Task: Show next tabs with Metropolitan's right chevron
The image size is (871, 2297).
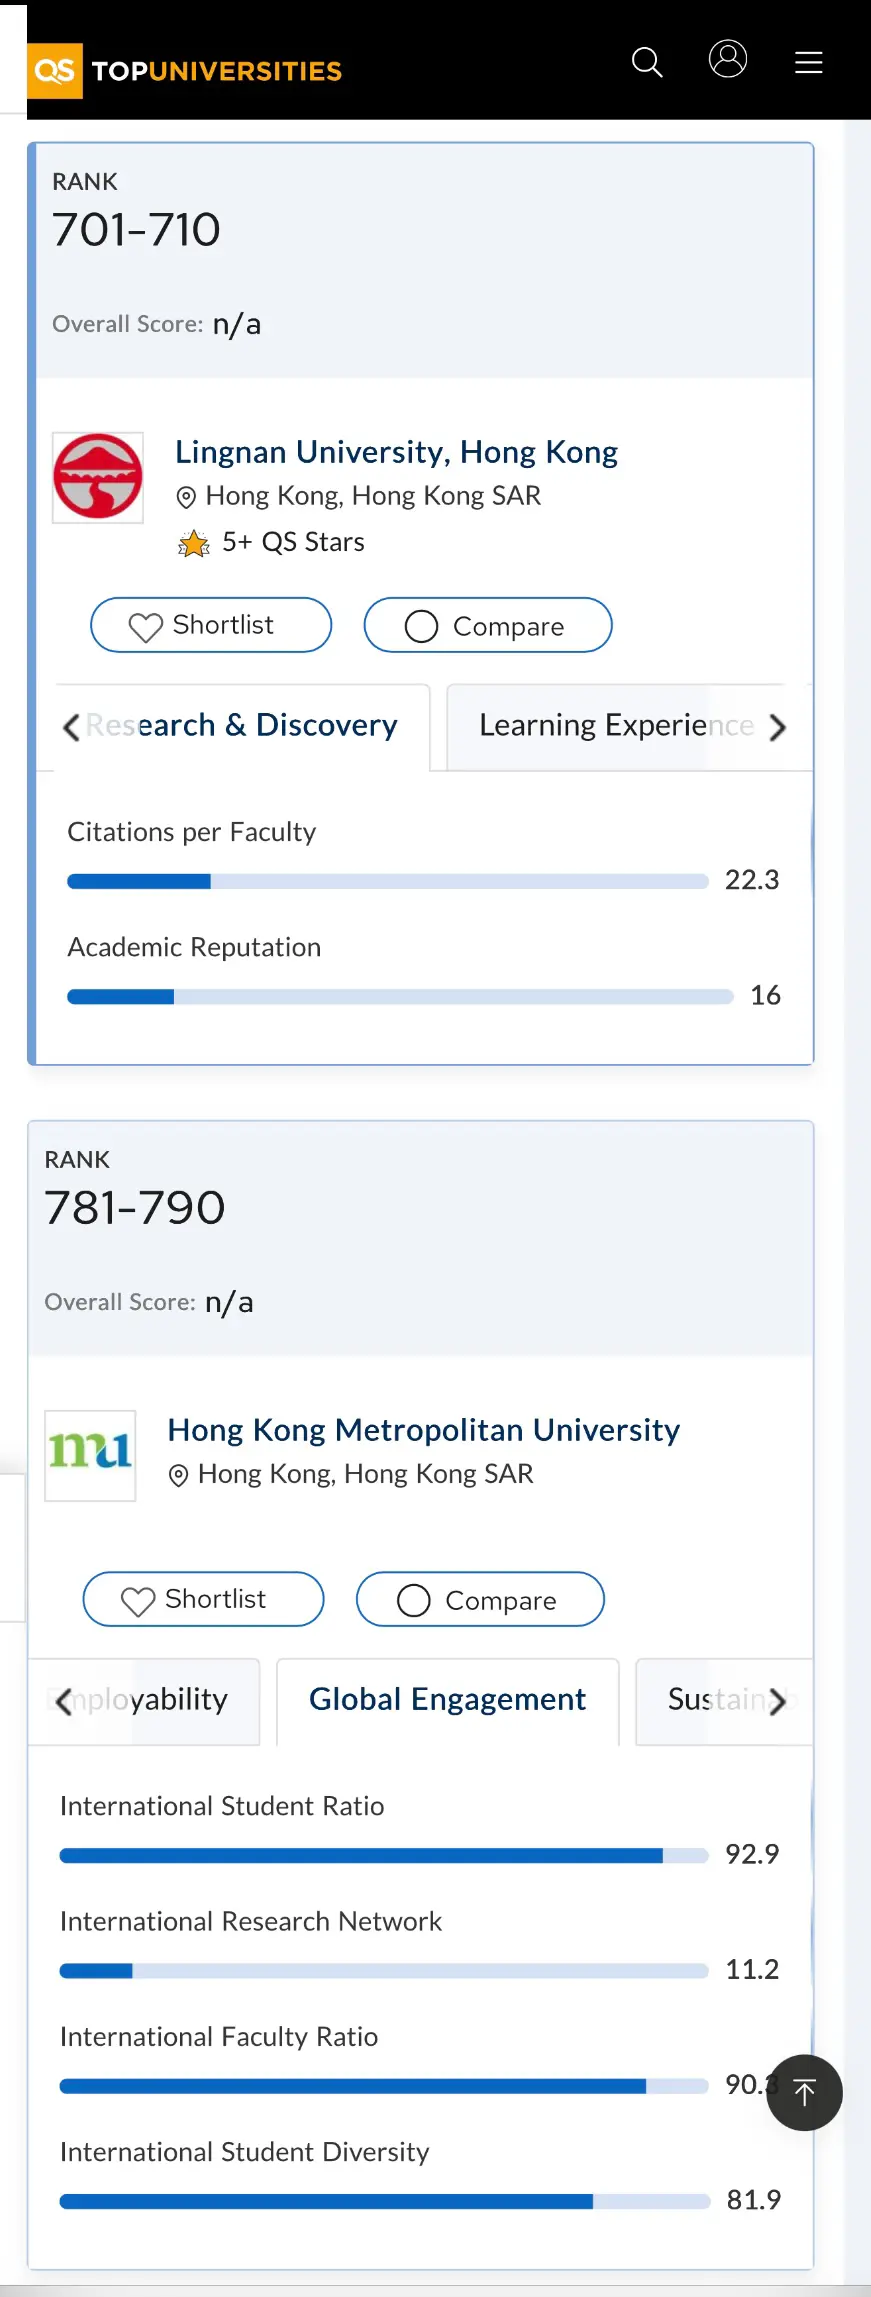Action: (777, 1701)
